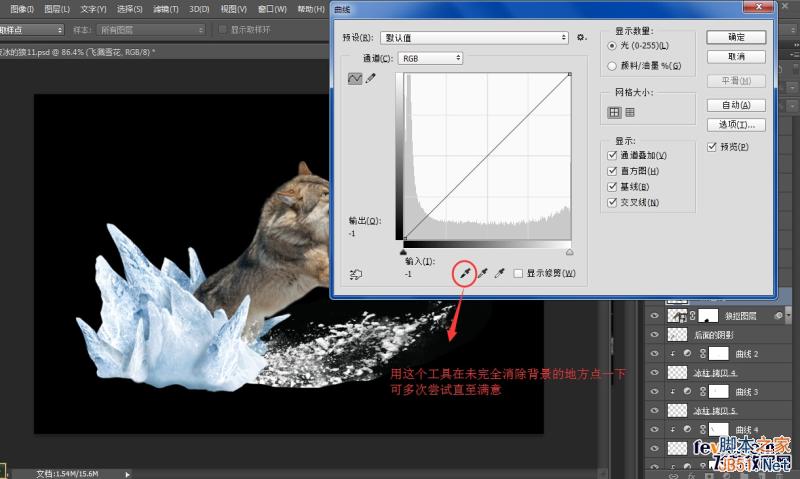Select the detailed 10% grid icon
The width and height of the screenshot is (800, 479).
630,112
